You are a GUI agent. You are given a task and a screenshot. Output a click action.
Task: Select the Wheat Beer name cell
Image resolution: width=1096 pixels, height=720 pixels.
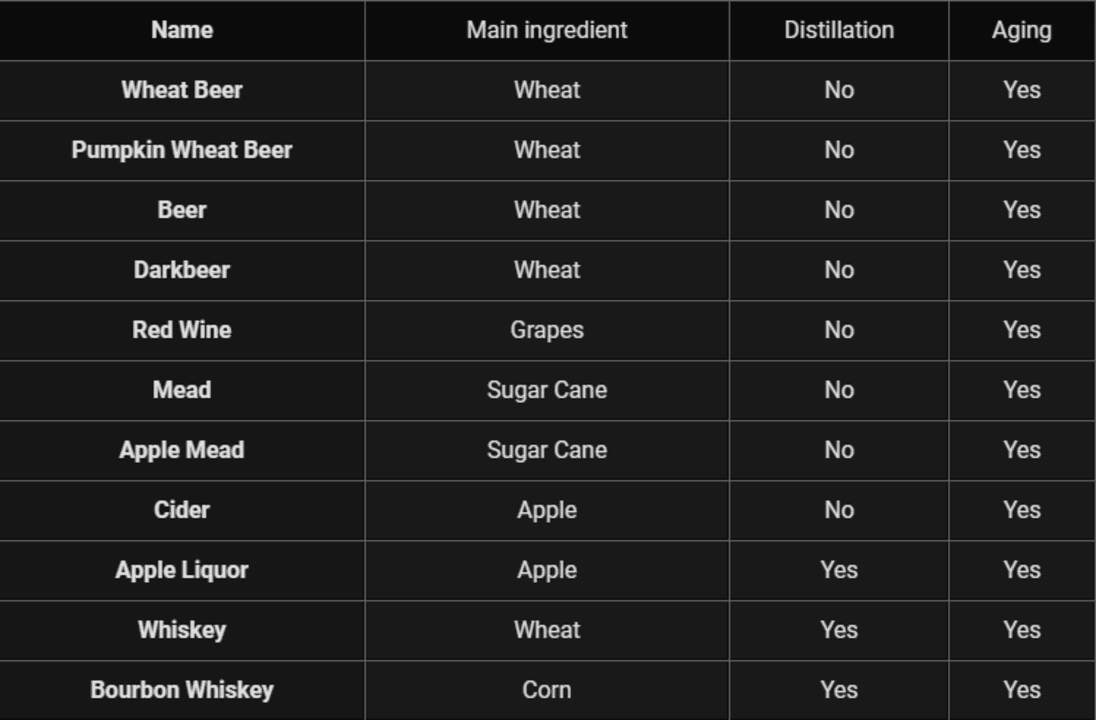tap(182, 90)
